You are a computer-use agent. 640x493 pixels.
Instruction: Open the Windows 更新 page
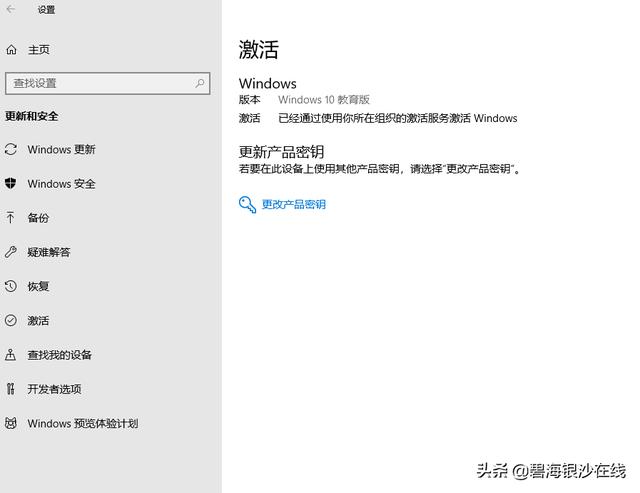(62, 149)
